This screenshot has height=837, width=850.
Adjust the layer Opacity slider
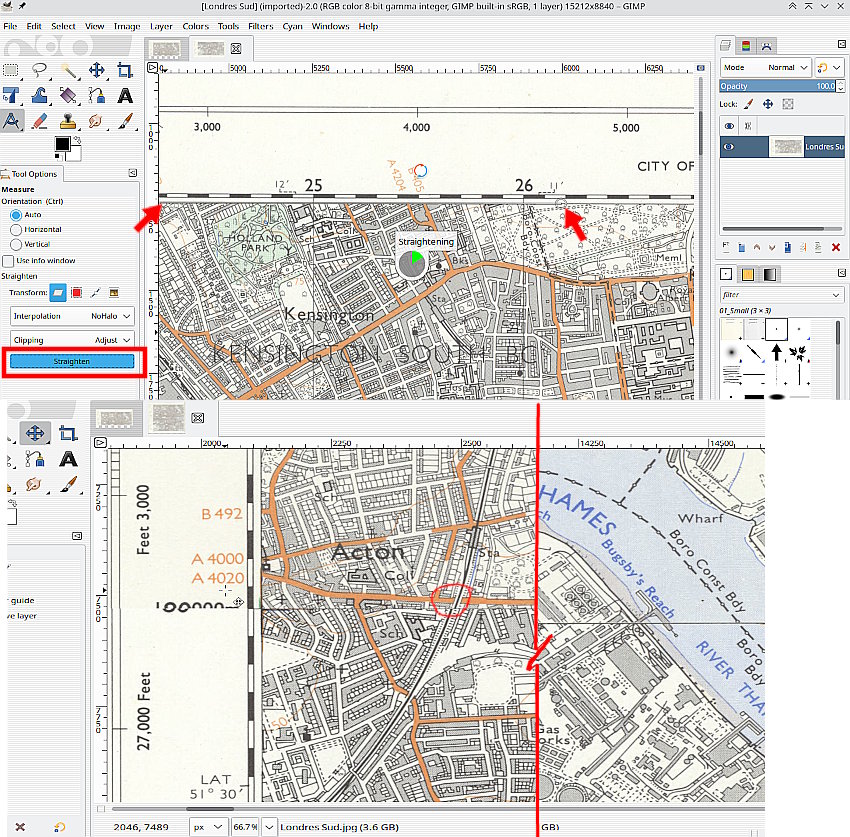click(x=777, y=87)
